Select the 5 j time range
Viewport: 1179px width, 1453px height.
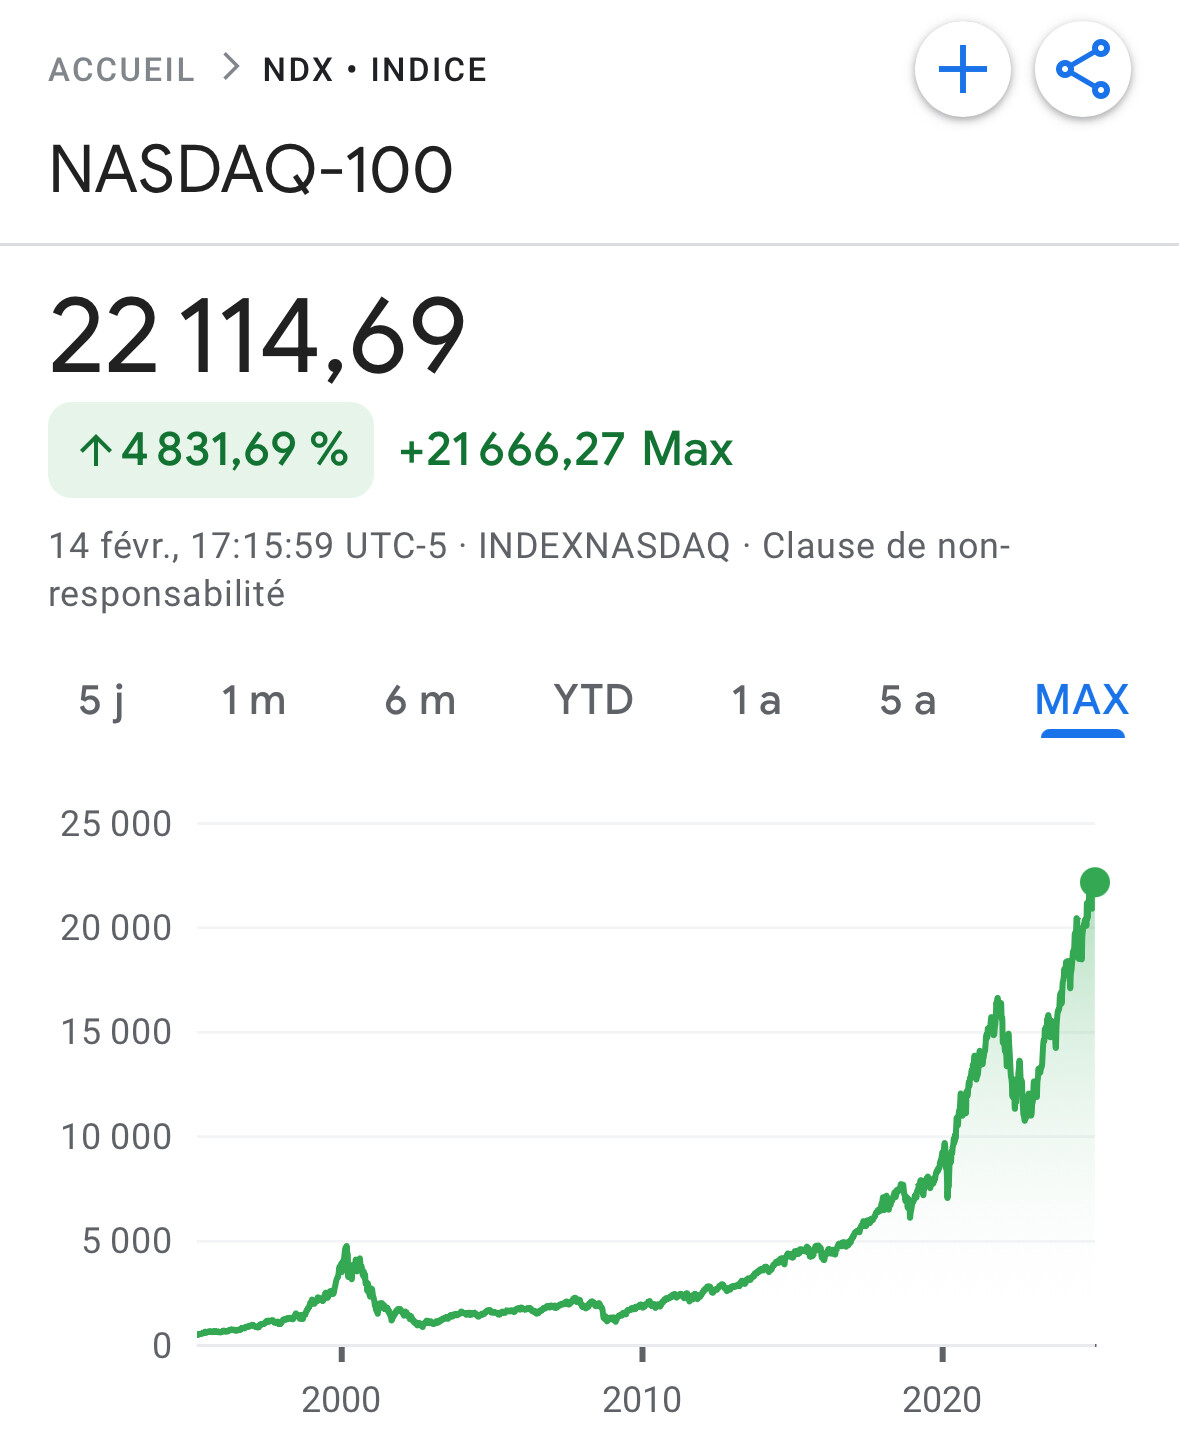tap(101, 701)
